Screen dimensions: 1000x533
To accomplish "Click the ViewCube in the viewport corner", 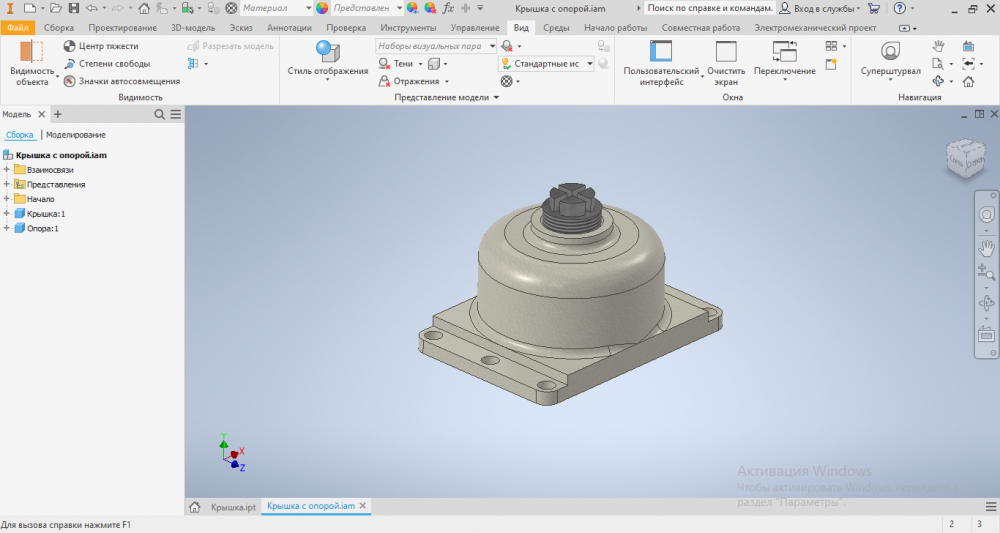I will click(x=966, y=156).
